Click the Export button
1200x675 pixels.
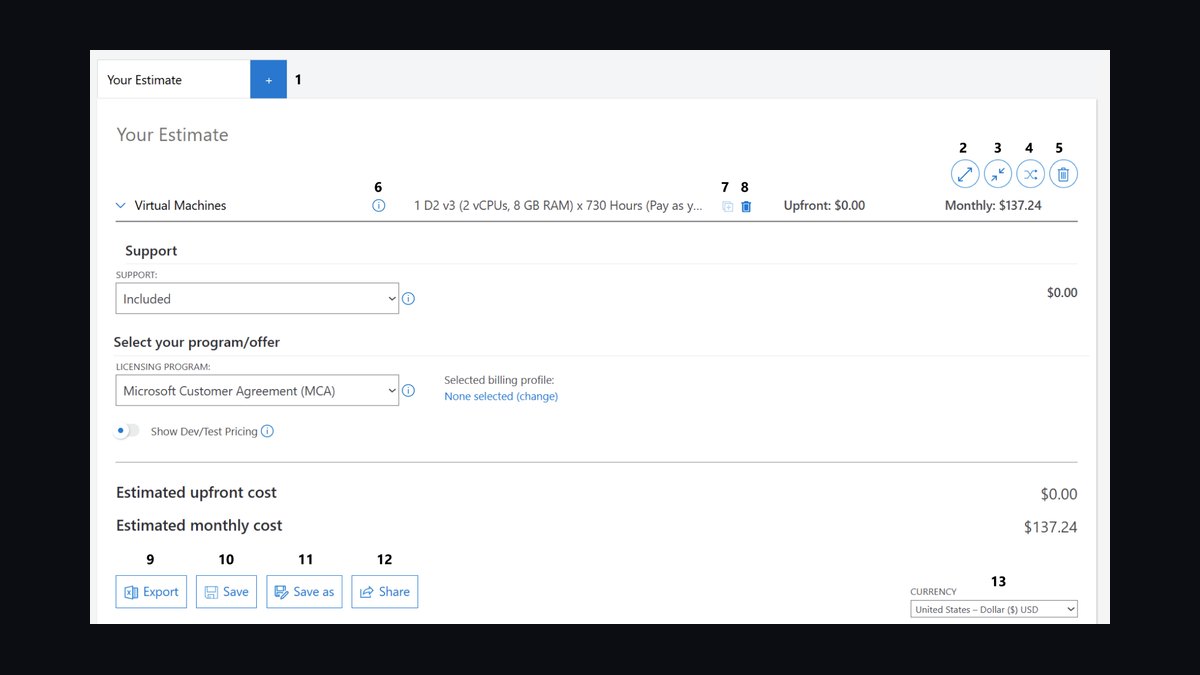pyautogui.click(x=151, y=592)
